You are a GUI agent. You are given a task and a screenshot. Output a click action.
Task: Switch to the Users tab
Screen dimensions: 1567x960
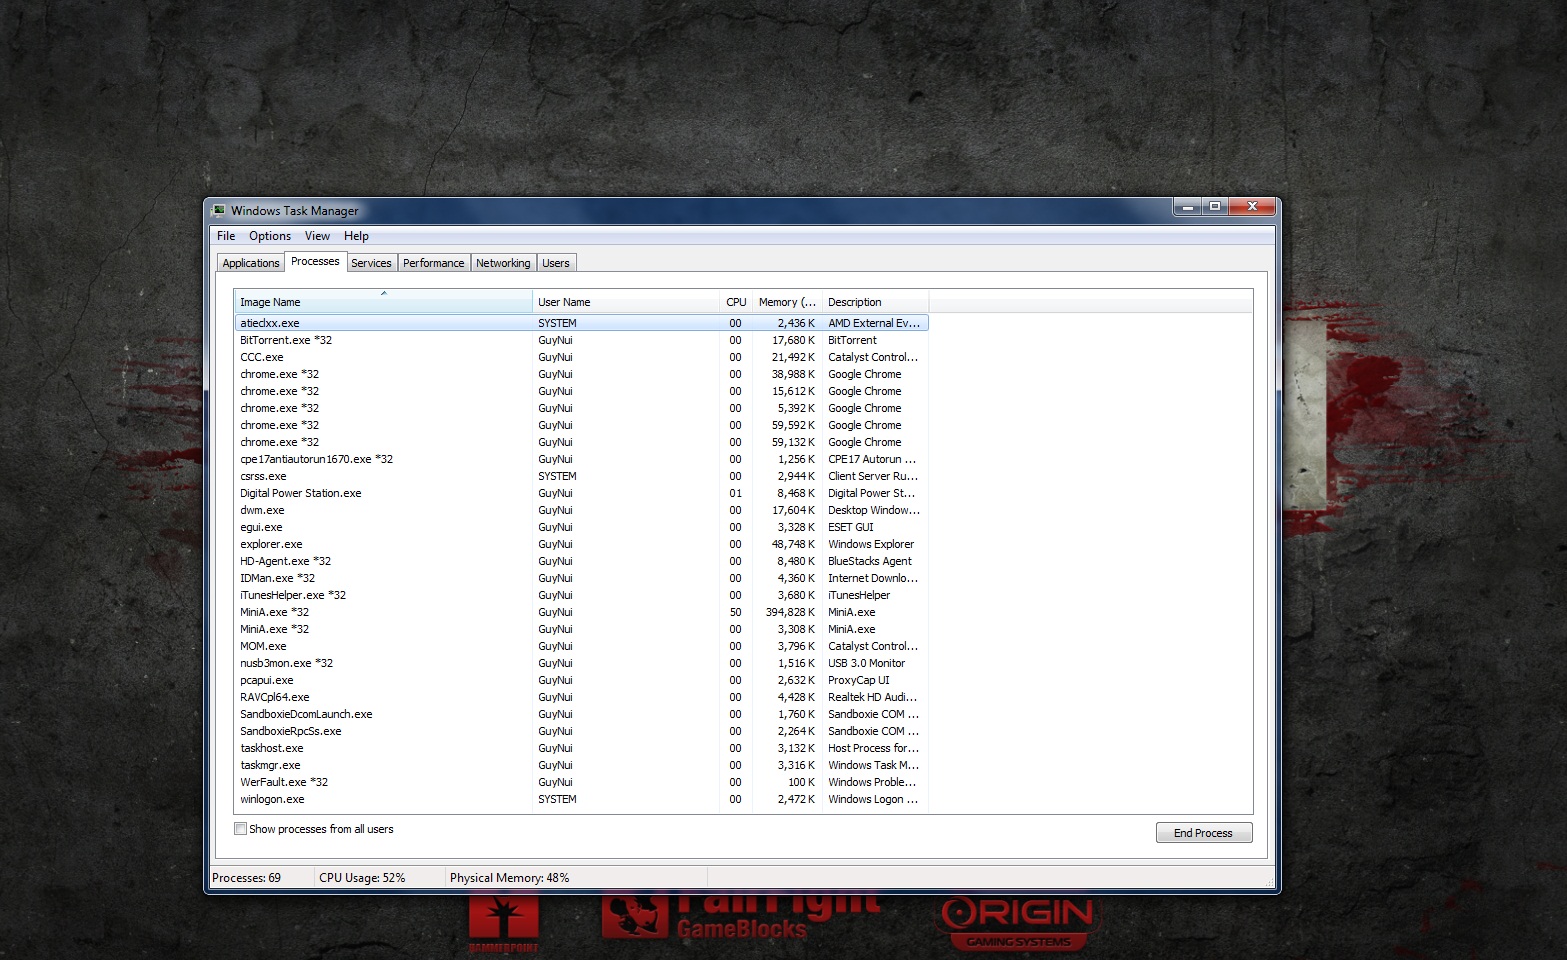coord(556,263)
